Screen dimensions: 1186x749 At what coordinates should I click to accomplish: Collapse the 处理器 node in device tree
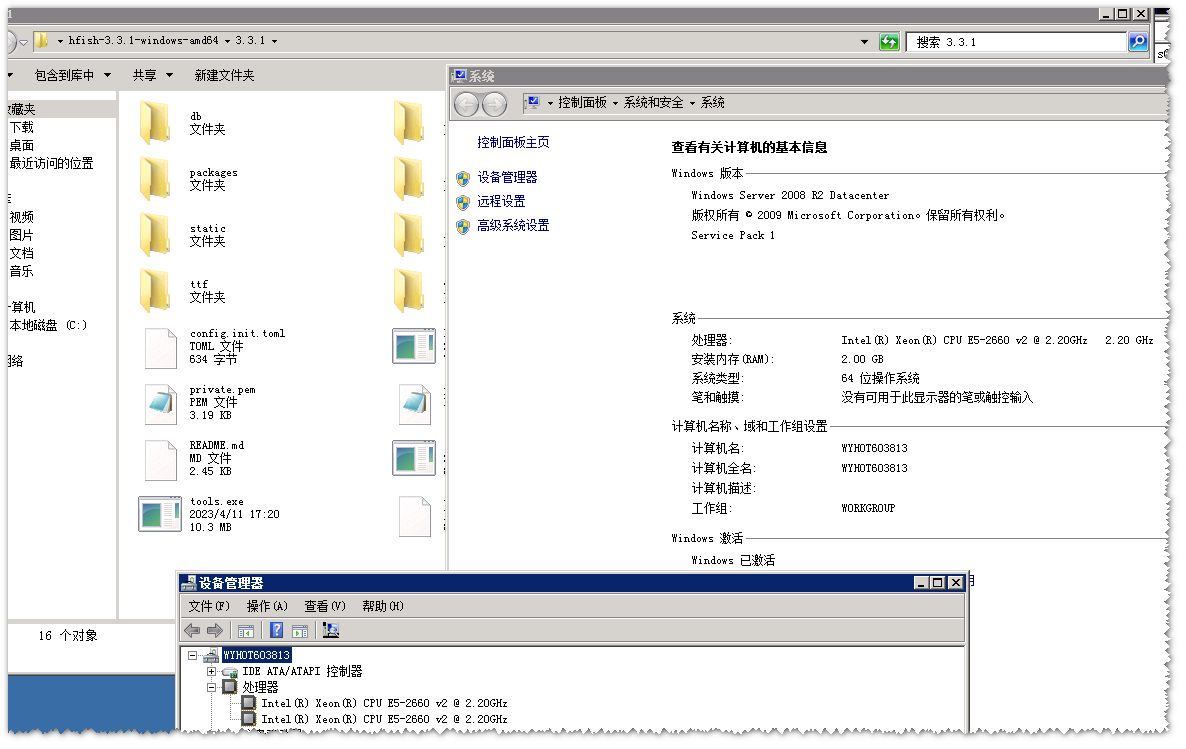(212, 687)
